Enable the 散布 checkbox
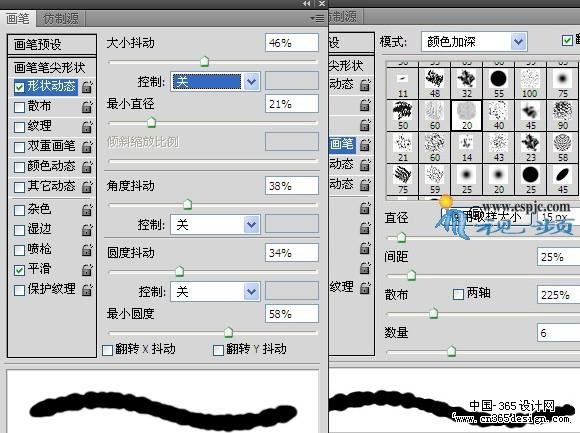580x433 pixels. [19, 107]
